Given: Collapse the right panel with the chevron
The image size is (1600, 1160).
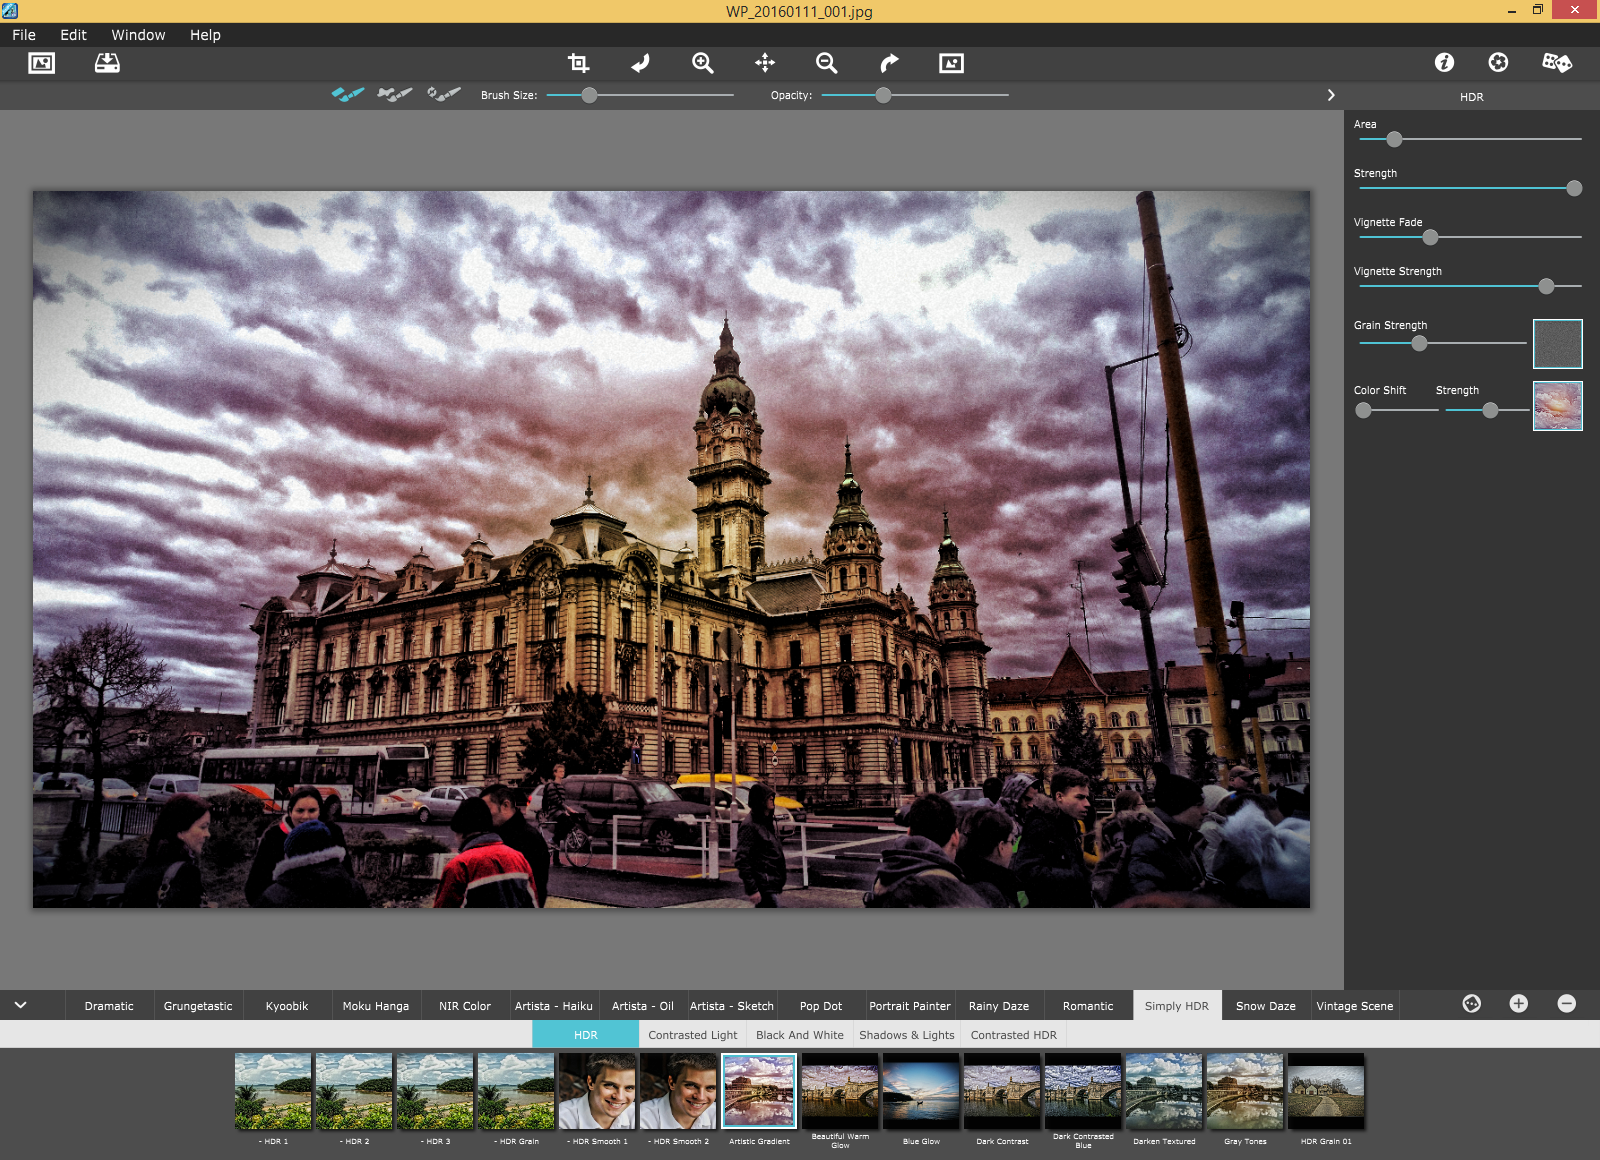Looking at the screenshot, I should (x=1331, y=95).
